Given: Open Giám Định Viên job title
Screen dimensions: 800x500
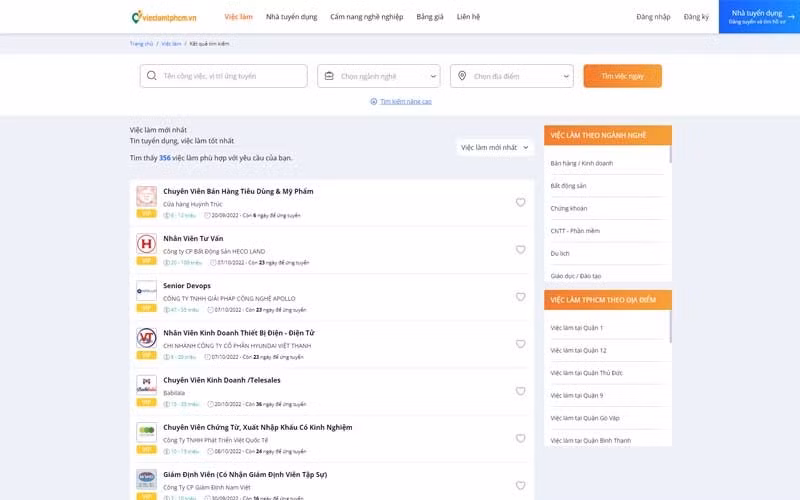Looking at the screenshot, I should [245, 474].
